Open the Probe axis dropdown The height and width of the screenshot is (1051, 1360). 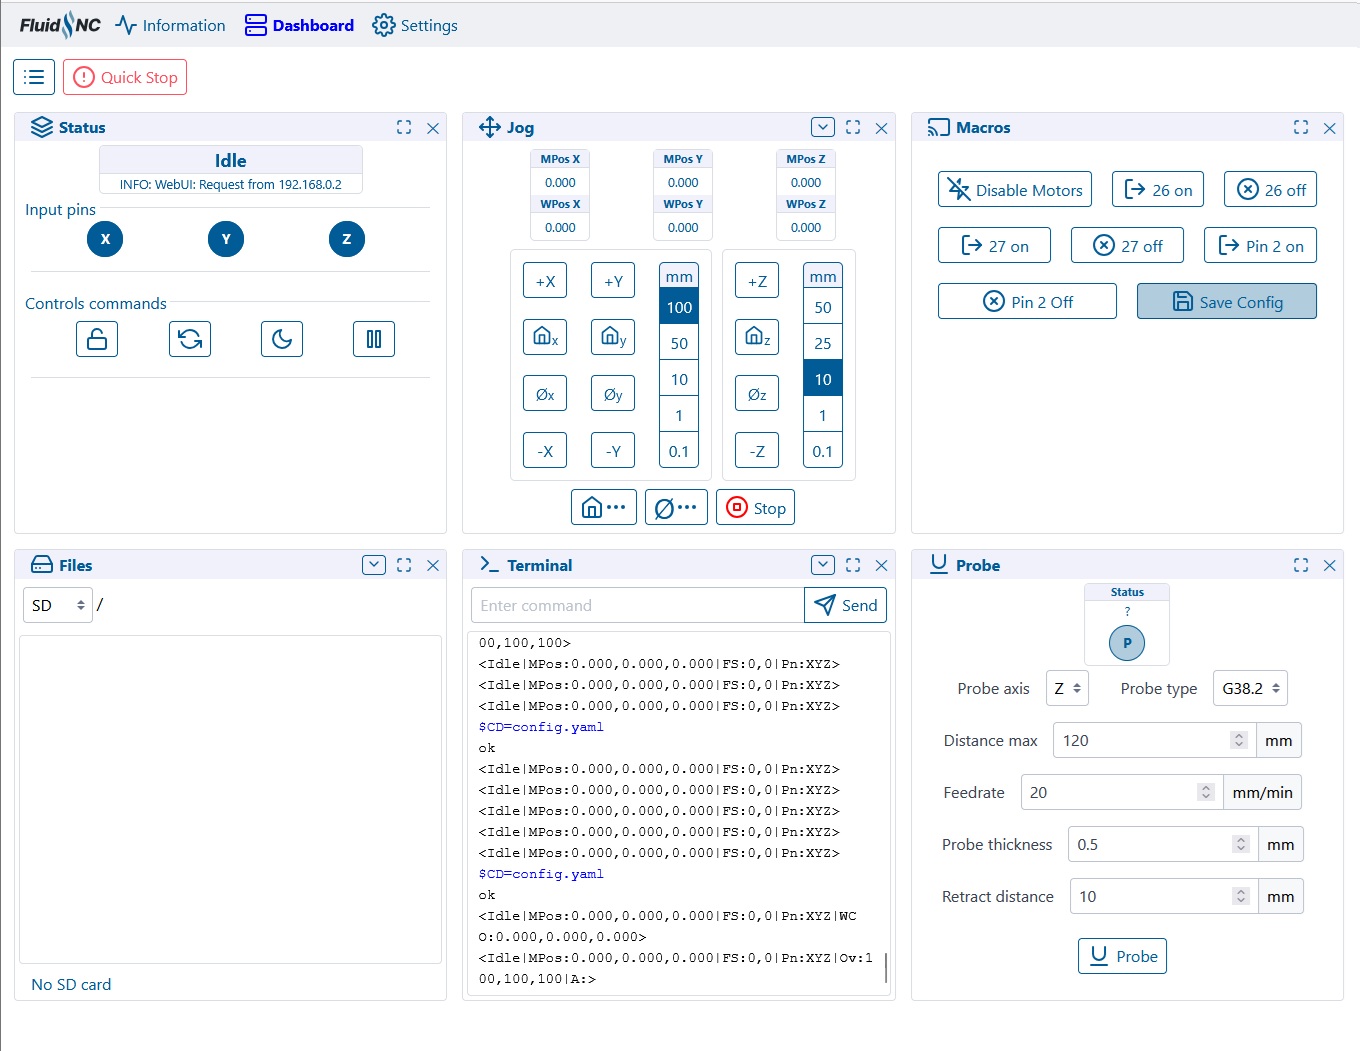click(1067, 688)
